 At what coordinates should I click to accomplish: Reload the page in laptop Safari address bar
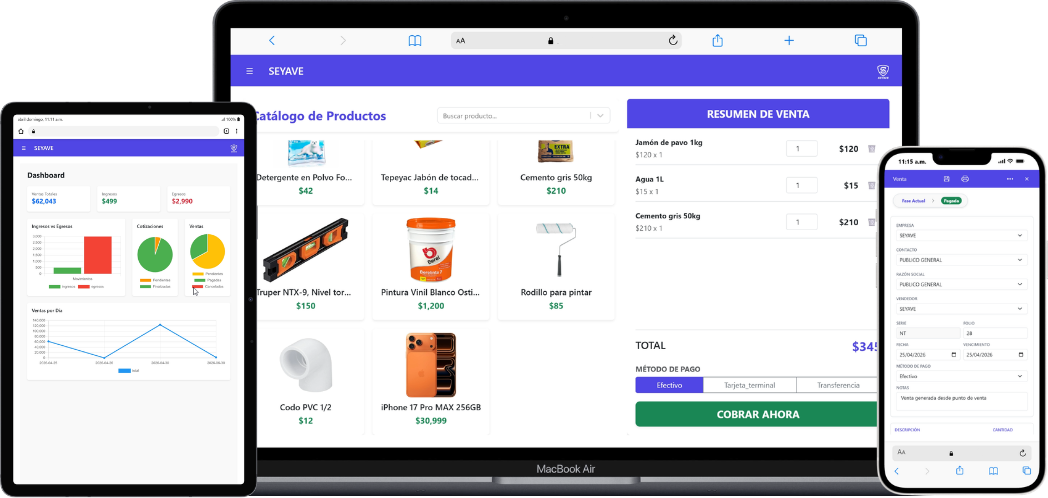pos(673,41)
